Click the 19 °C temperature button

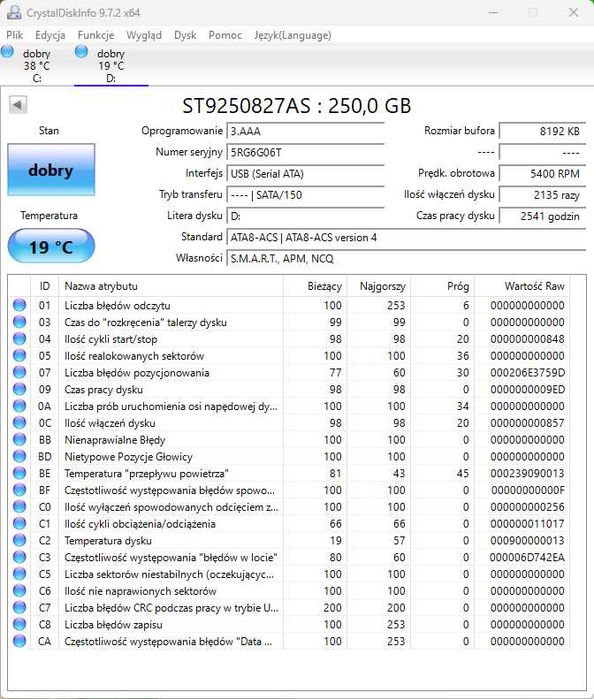click(51, 246)
